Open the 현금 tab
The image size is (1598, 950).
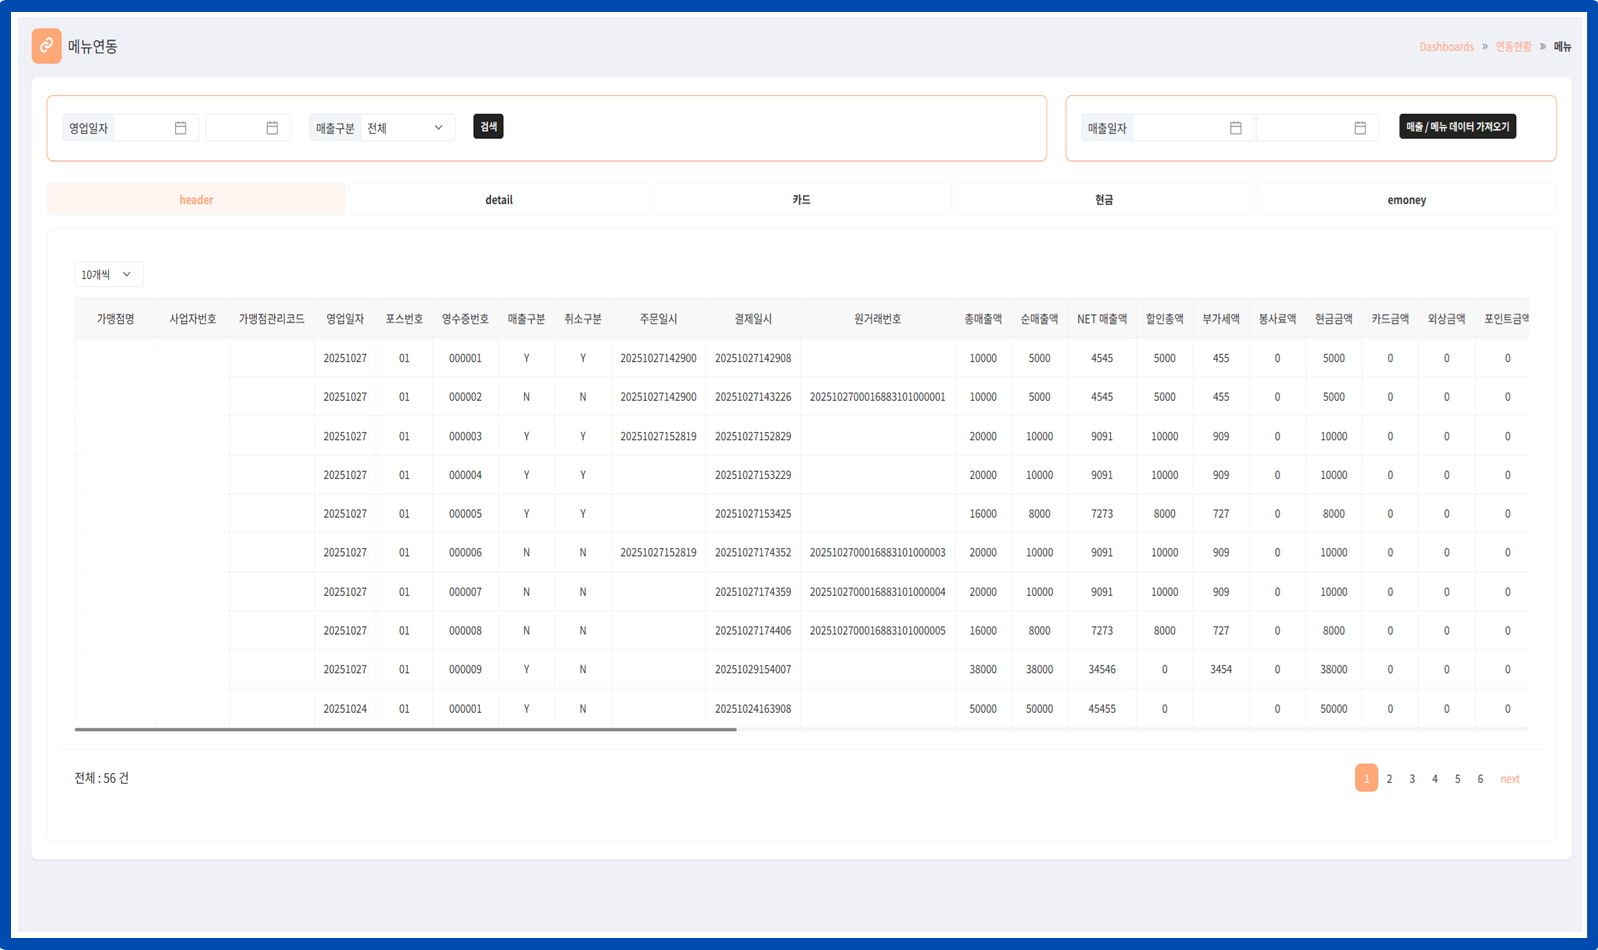coord(1104,200)
